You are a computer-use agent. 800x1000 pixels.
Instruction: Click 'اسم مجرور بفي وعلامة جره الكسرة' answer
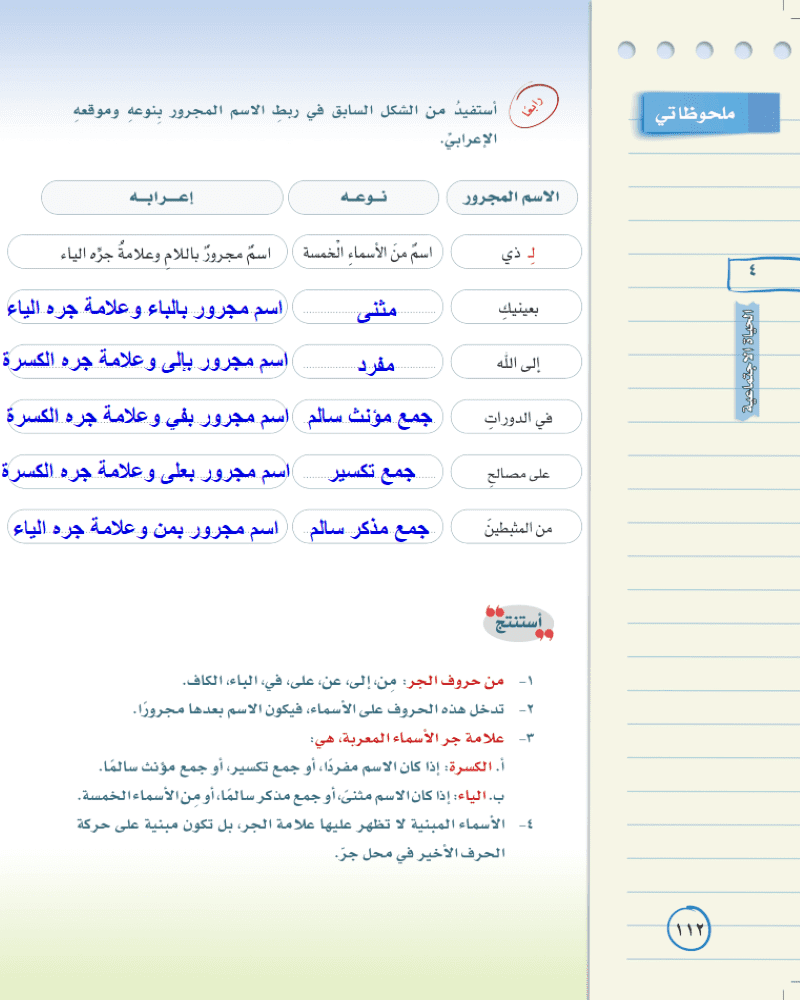click(x=147, y=416)
